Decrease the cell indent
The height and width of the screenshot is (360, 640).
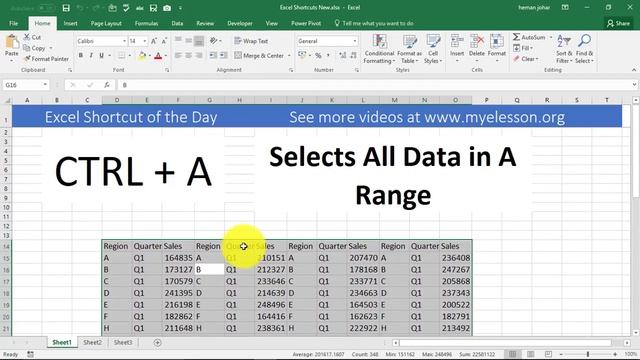213,56
